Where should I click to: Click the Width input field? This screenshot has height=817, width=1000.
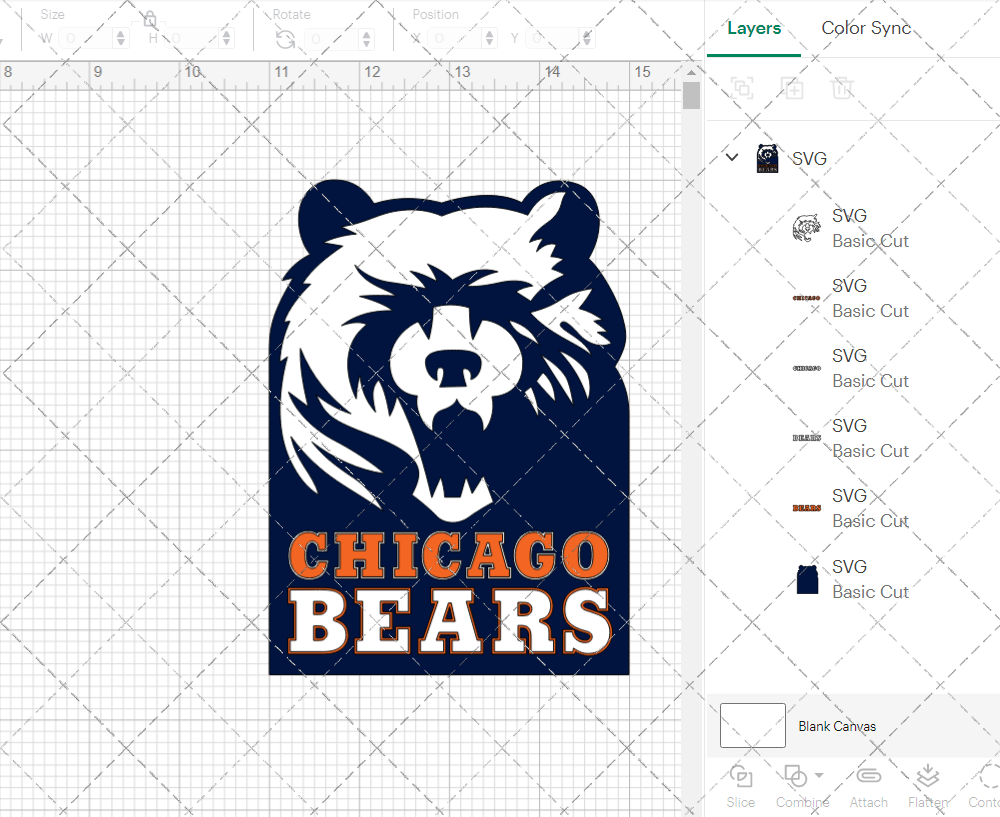(86, 38)
